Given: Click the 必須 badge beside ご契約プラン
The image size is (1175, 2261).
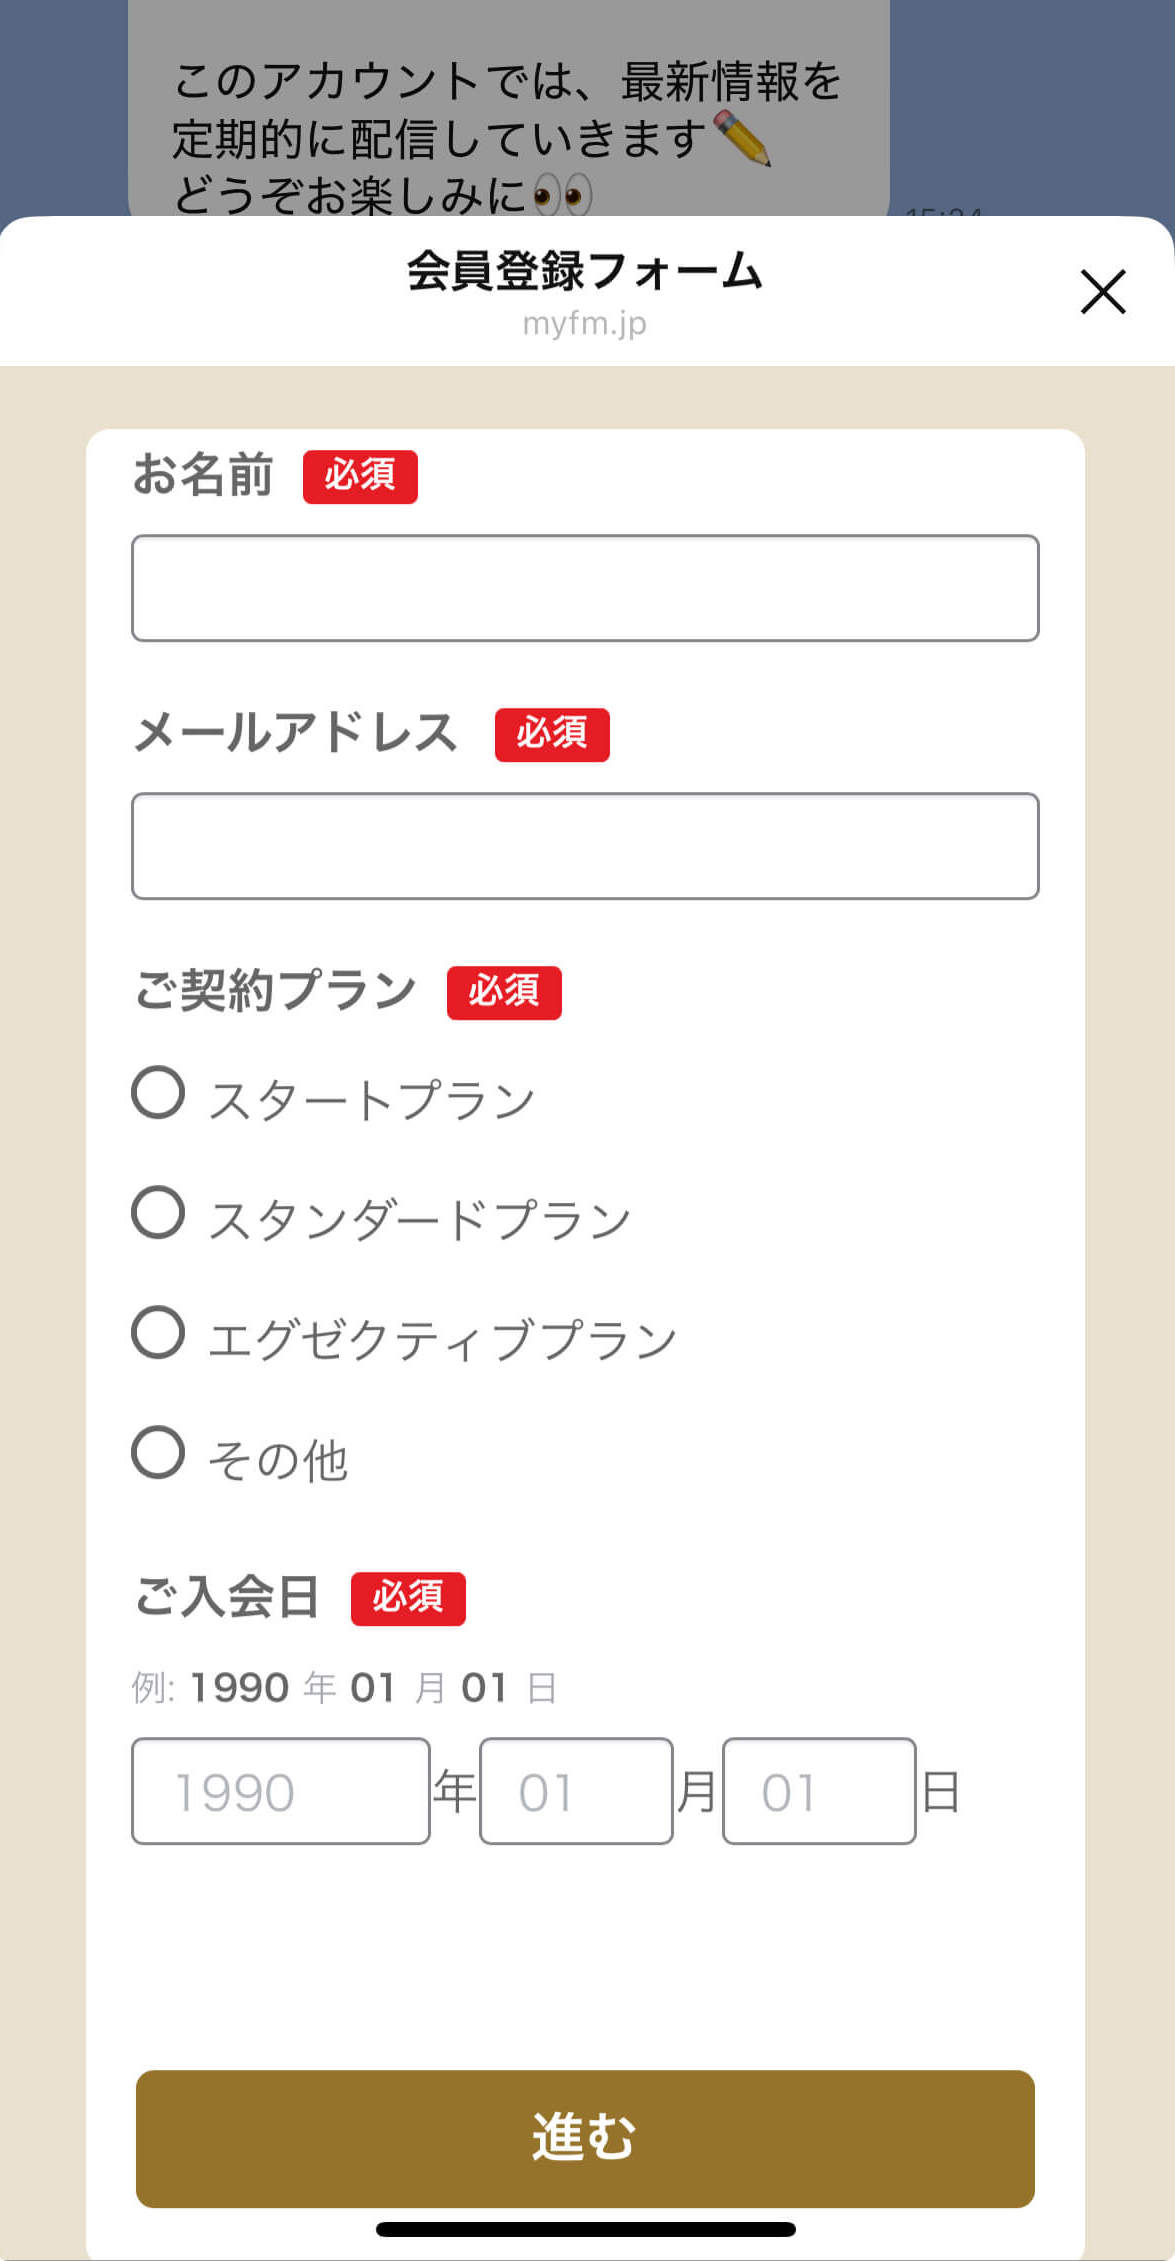Looking at the screenshot, I should tap(504, 992).
